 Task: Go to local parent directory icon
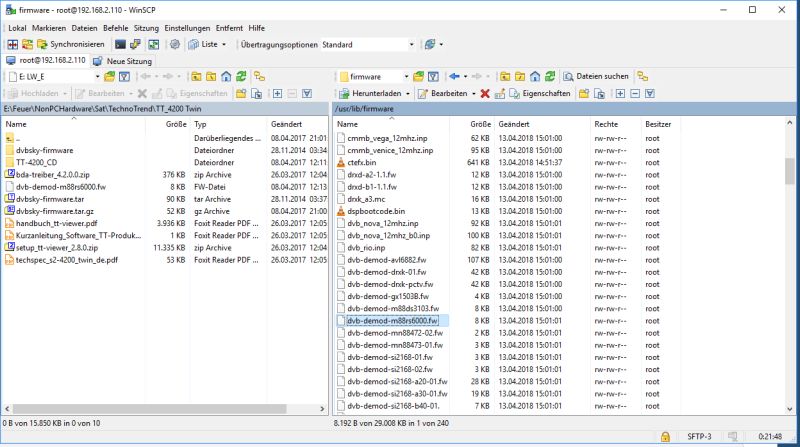click(x=196, y=77)
